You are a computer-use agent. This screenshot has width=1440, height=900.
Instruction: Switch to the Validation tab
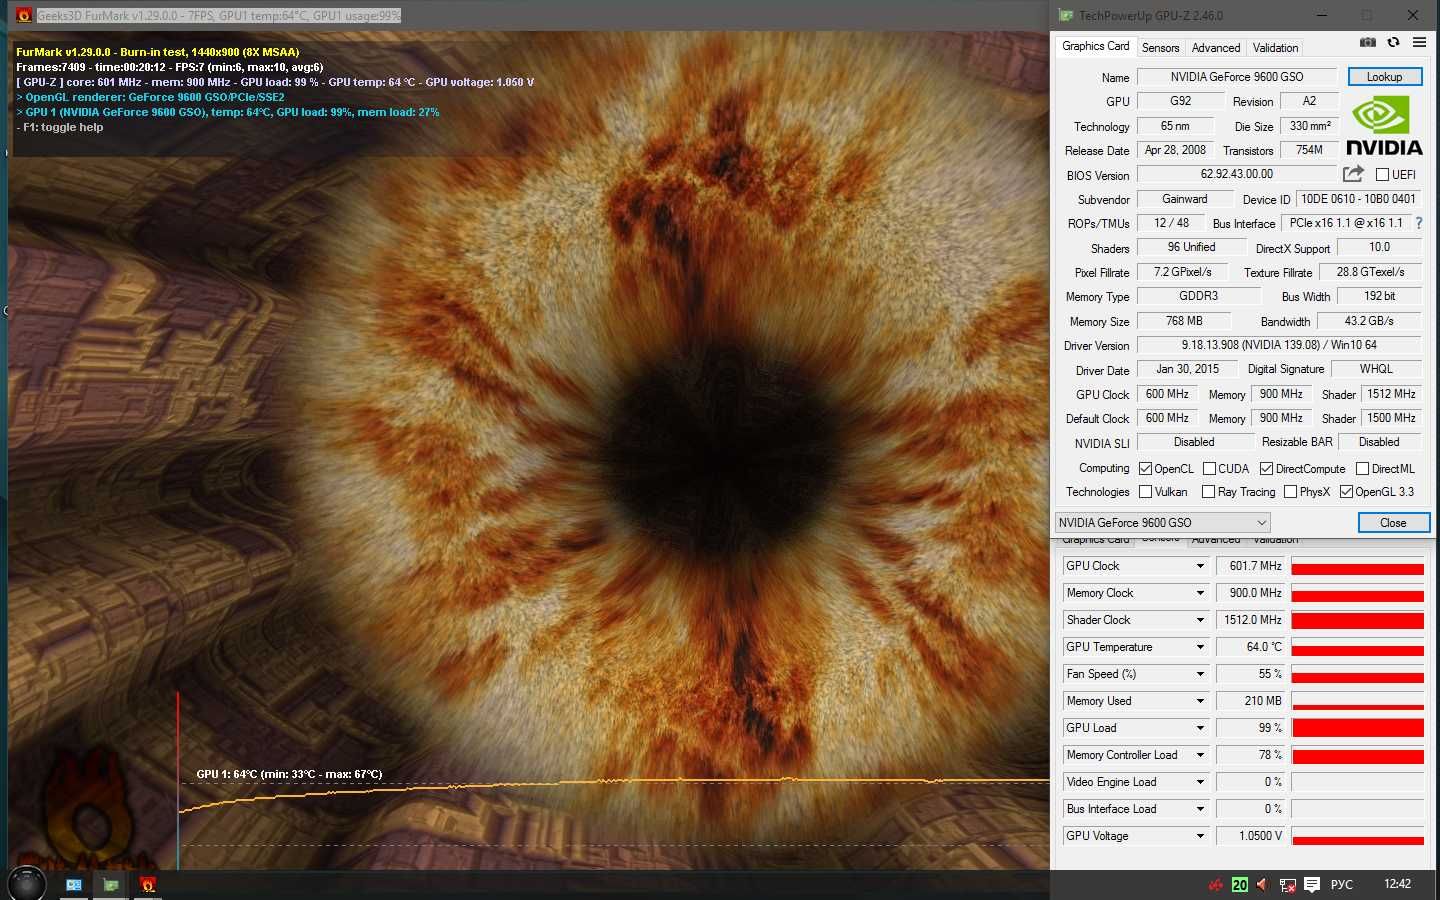click(x=1275, y=48)
